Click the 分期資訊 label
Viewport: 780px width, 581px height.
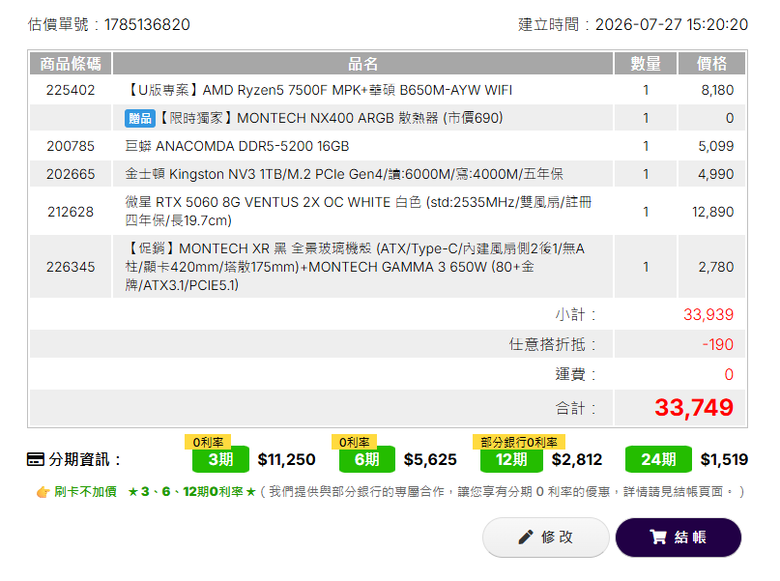click(85, 459)
